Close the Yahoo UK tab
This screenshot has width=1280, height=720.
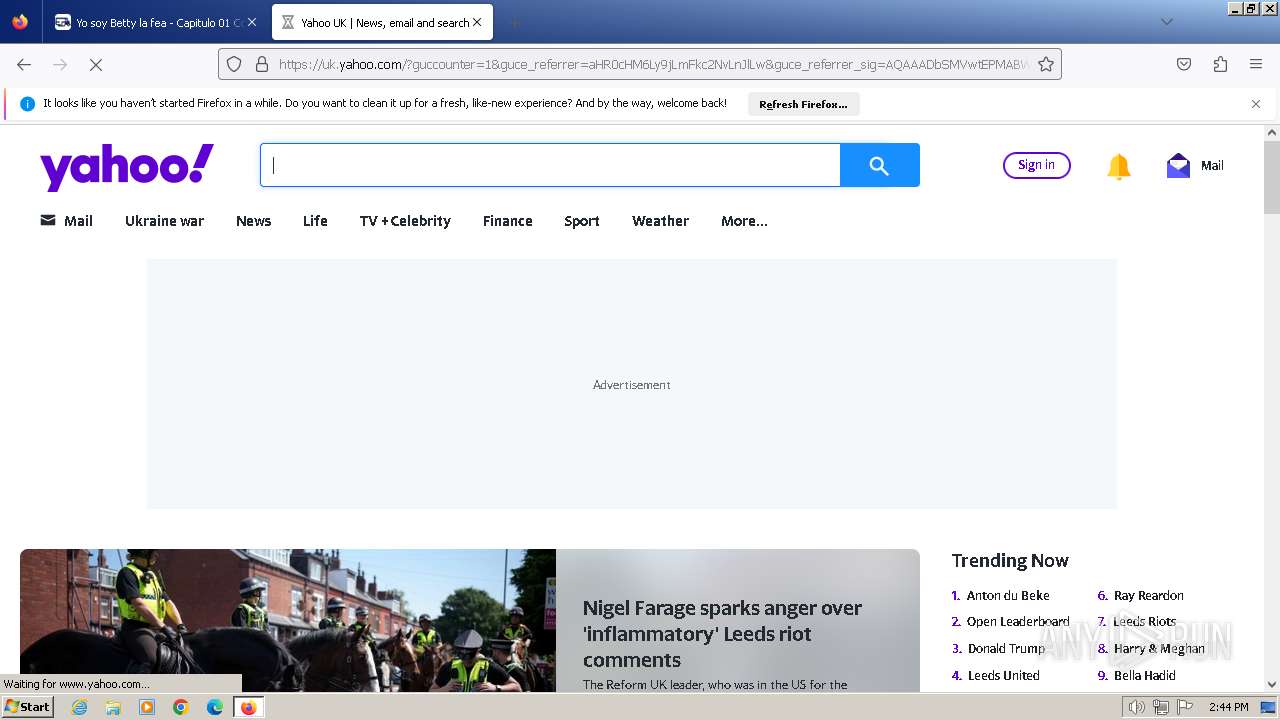click(x=477, y=22)
